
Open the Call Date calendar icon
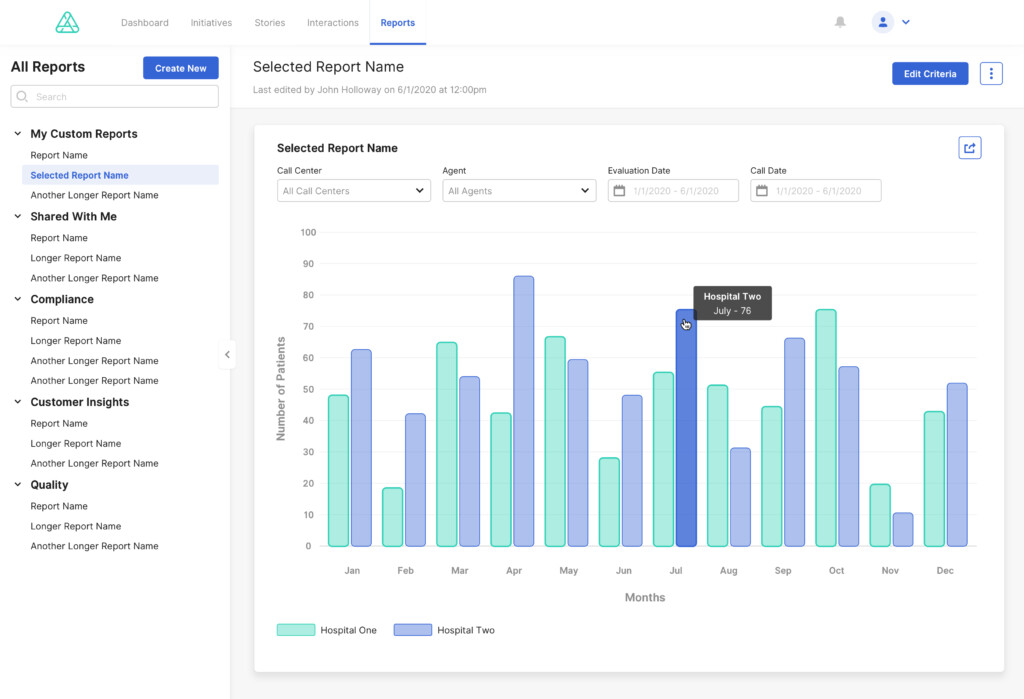point(764,190)
